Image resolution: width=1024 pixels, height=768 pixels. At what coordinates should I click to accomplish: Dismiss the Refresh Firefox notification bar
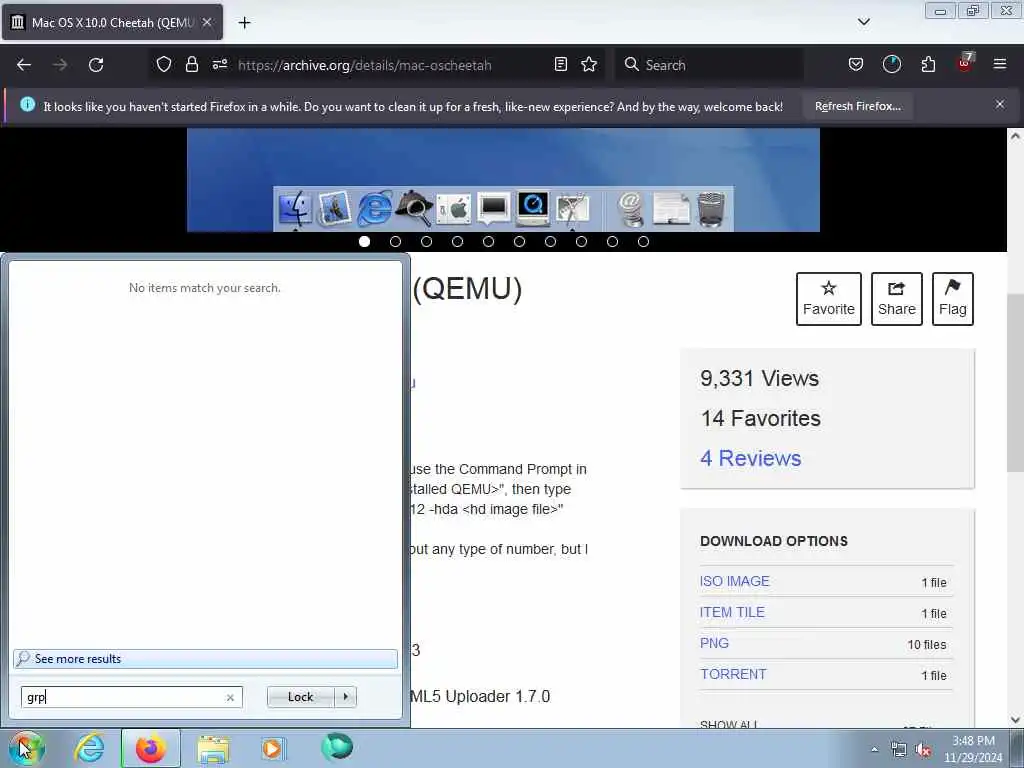[1000, 104]
